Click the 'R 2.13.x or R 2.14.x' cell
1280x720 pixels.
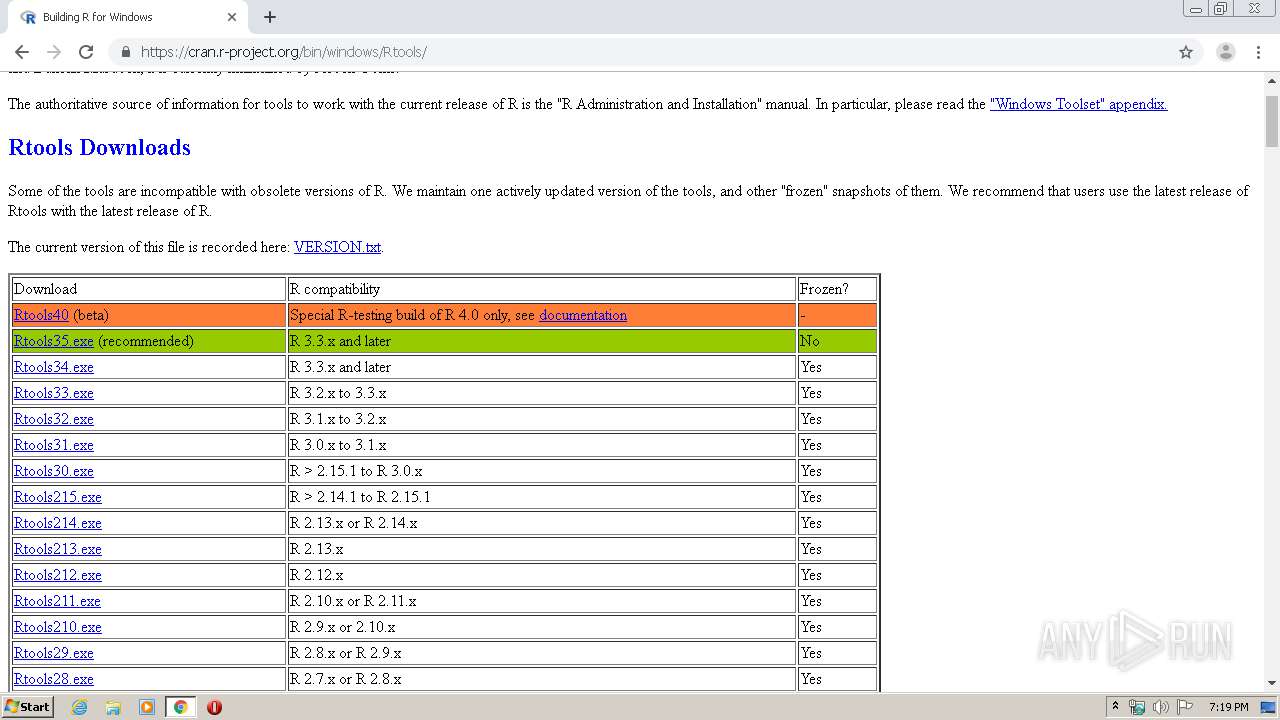click(x=541, y=523)
